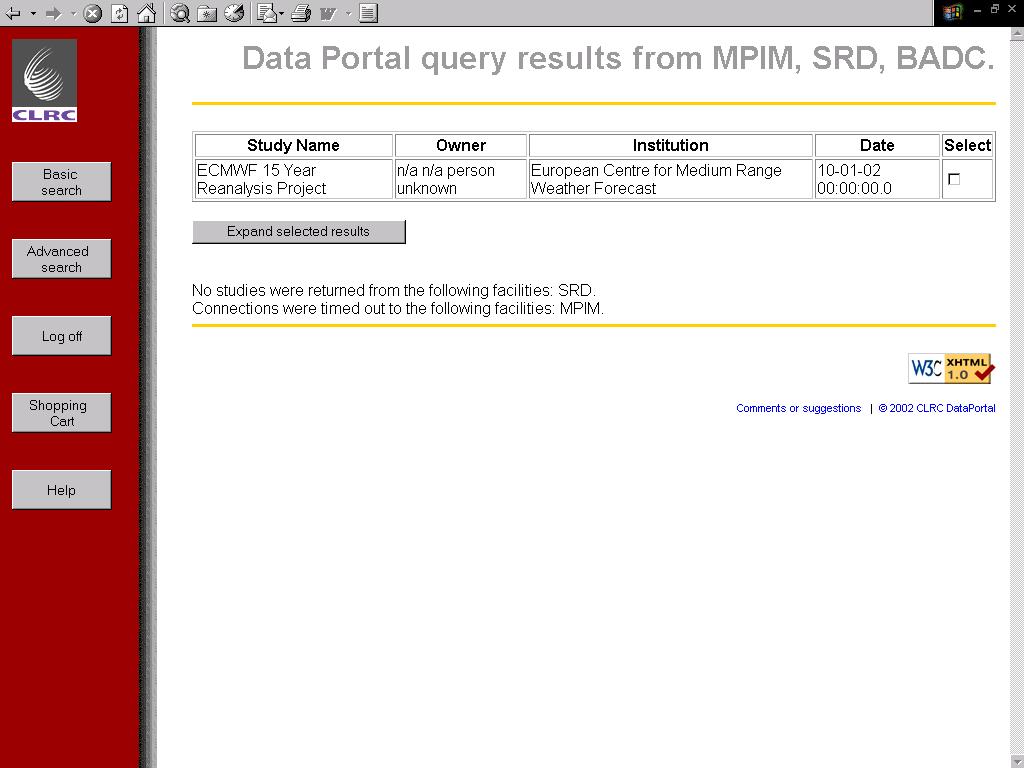
Task: Click the CLRC logo image
Action: tap(44, 80)
